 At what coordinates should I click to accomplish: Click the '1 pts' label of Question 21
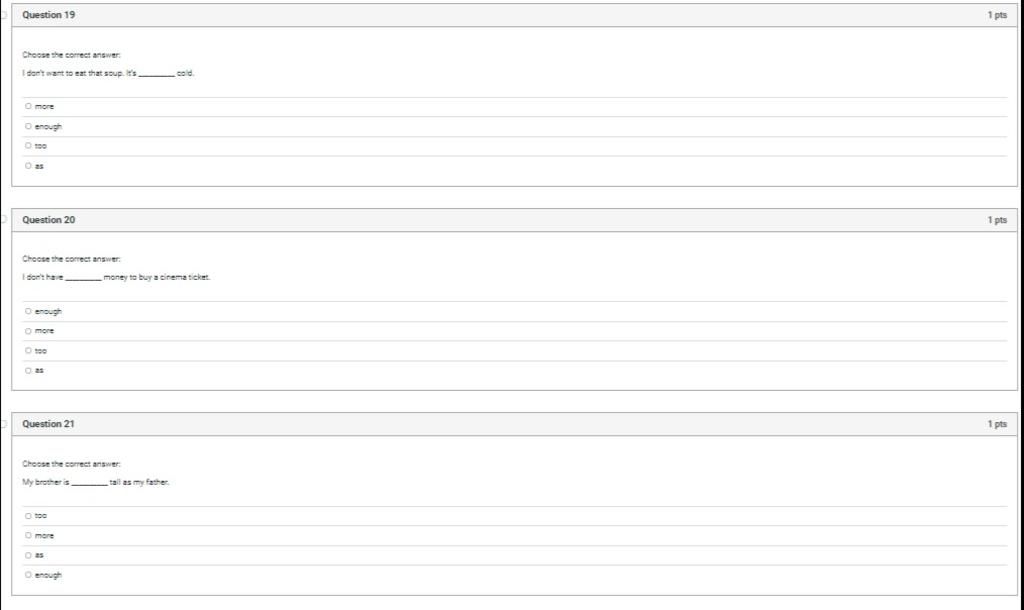[997, 424]
